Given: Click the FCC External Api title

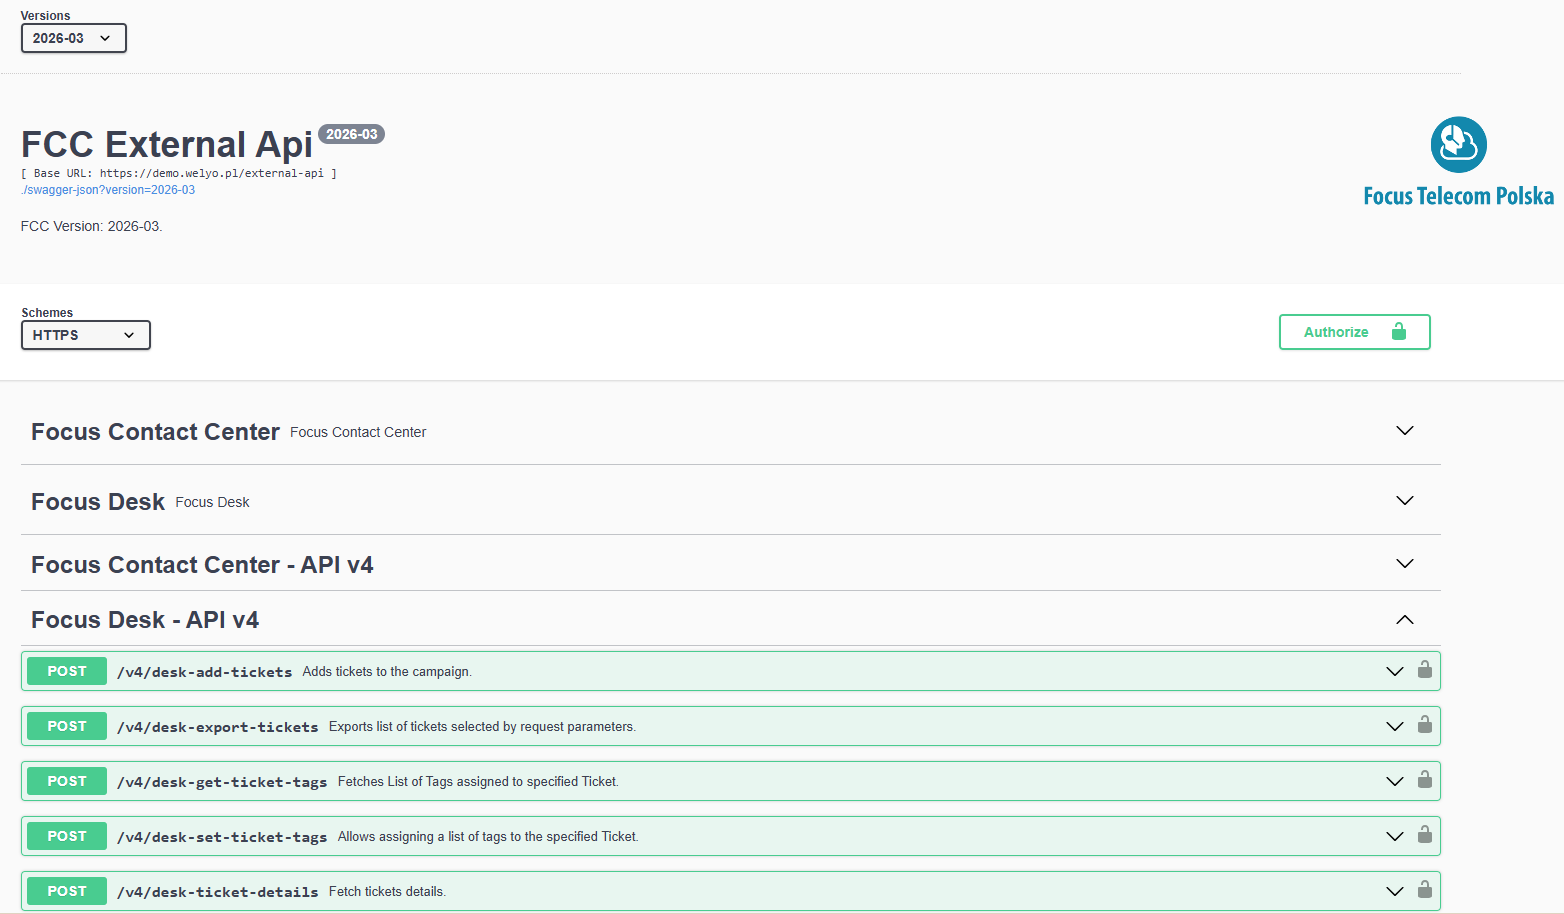Looking at the screenshot, I should (x=167, y=145).
